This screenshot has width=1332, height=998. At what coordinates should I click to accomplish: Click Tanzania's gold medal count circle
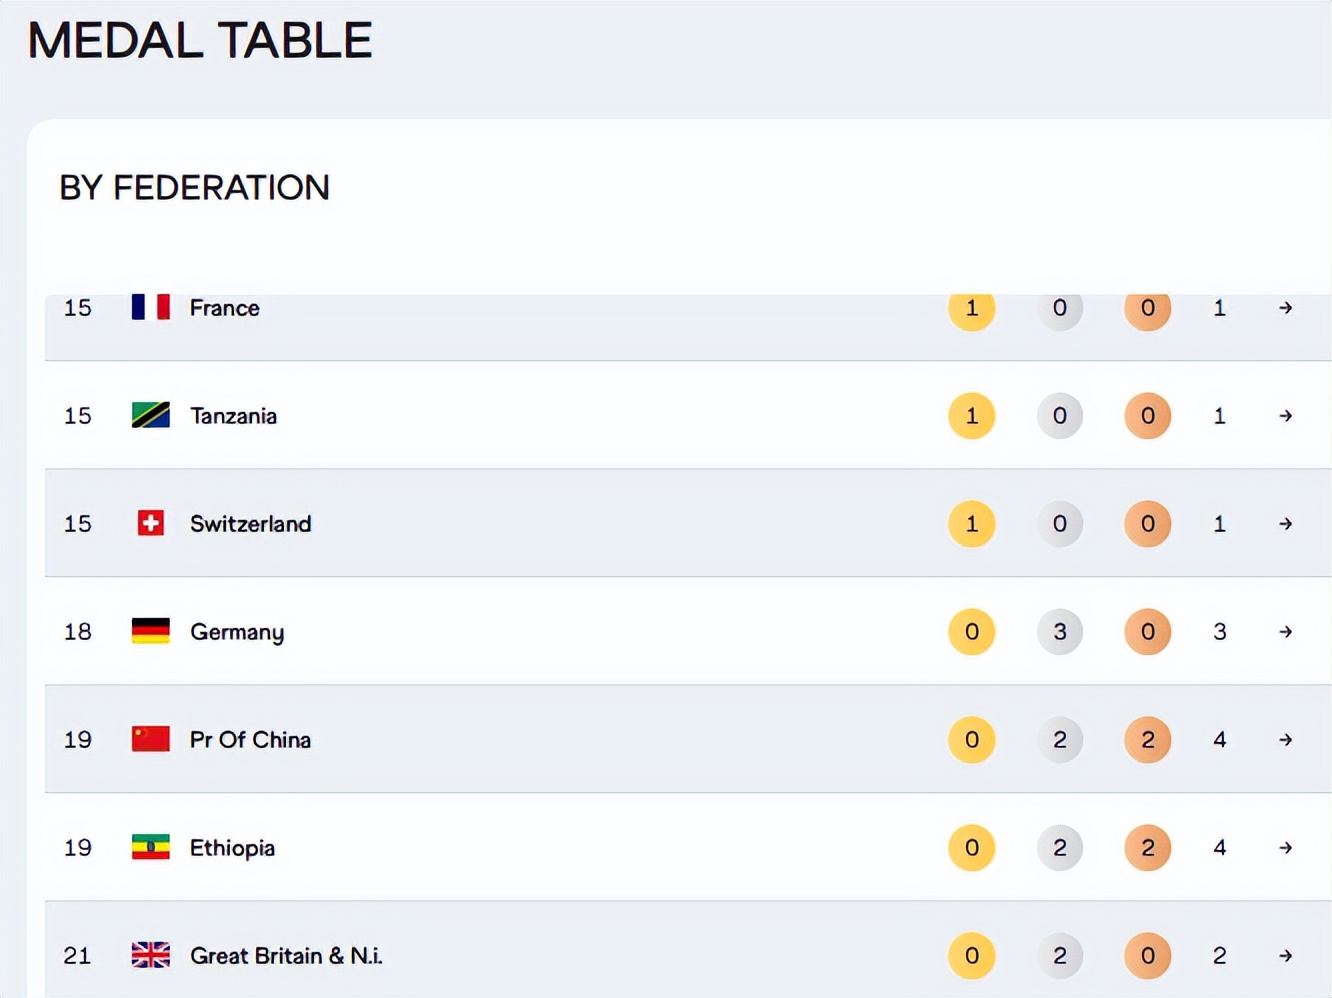tap(972, 416)
